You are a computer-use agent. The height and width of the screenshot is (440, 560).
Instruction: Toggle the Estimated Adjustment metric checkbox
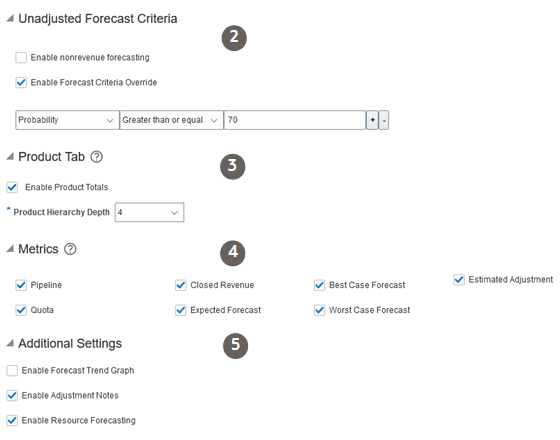459,279
